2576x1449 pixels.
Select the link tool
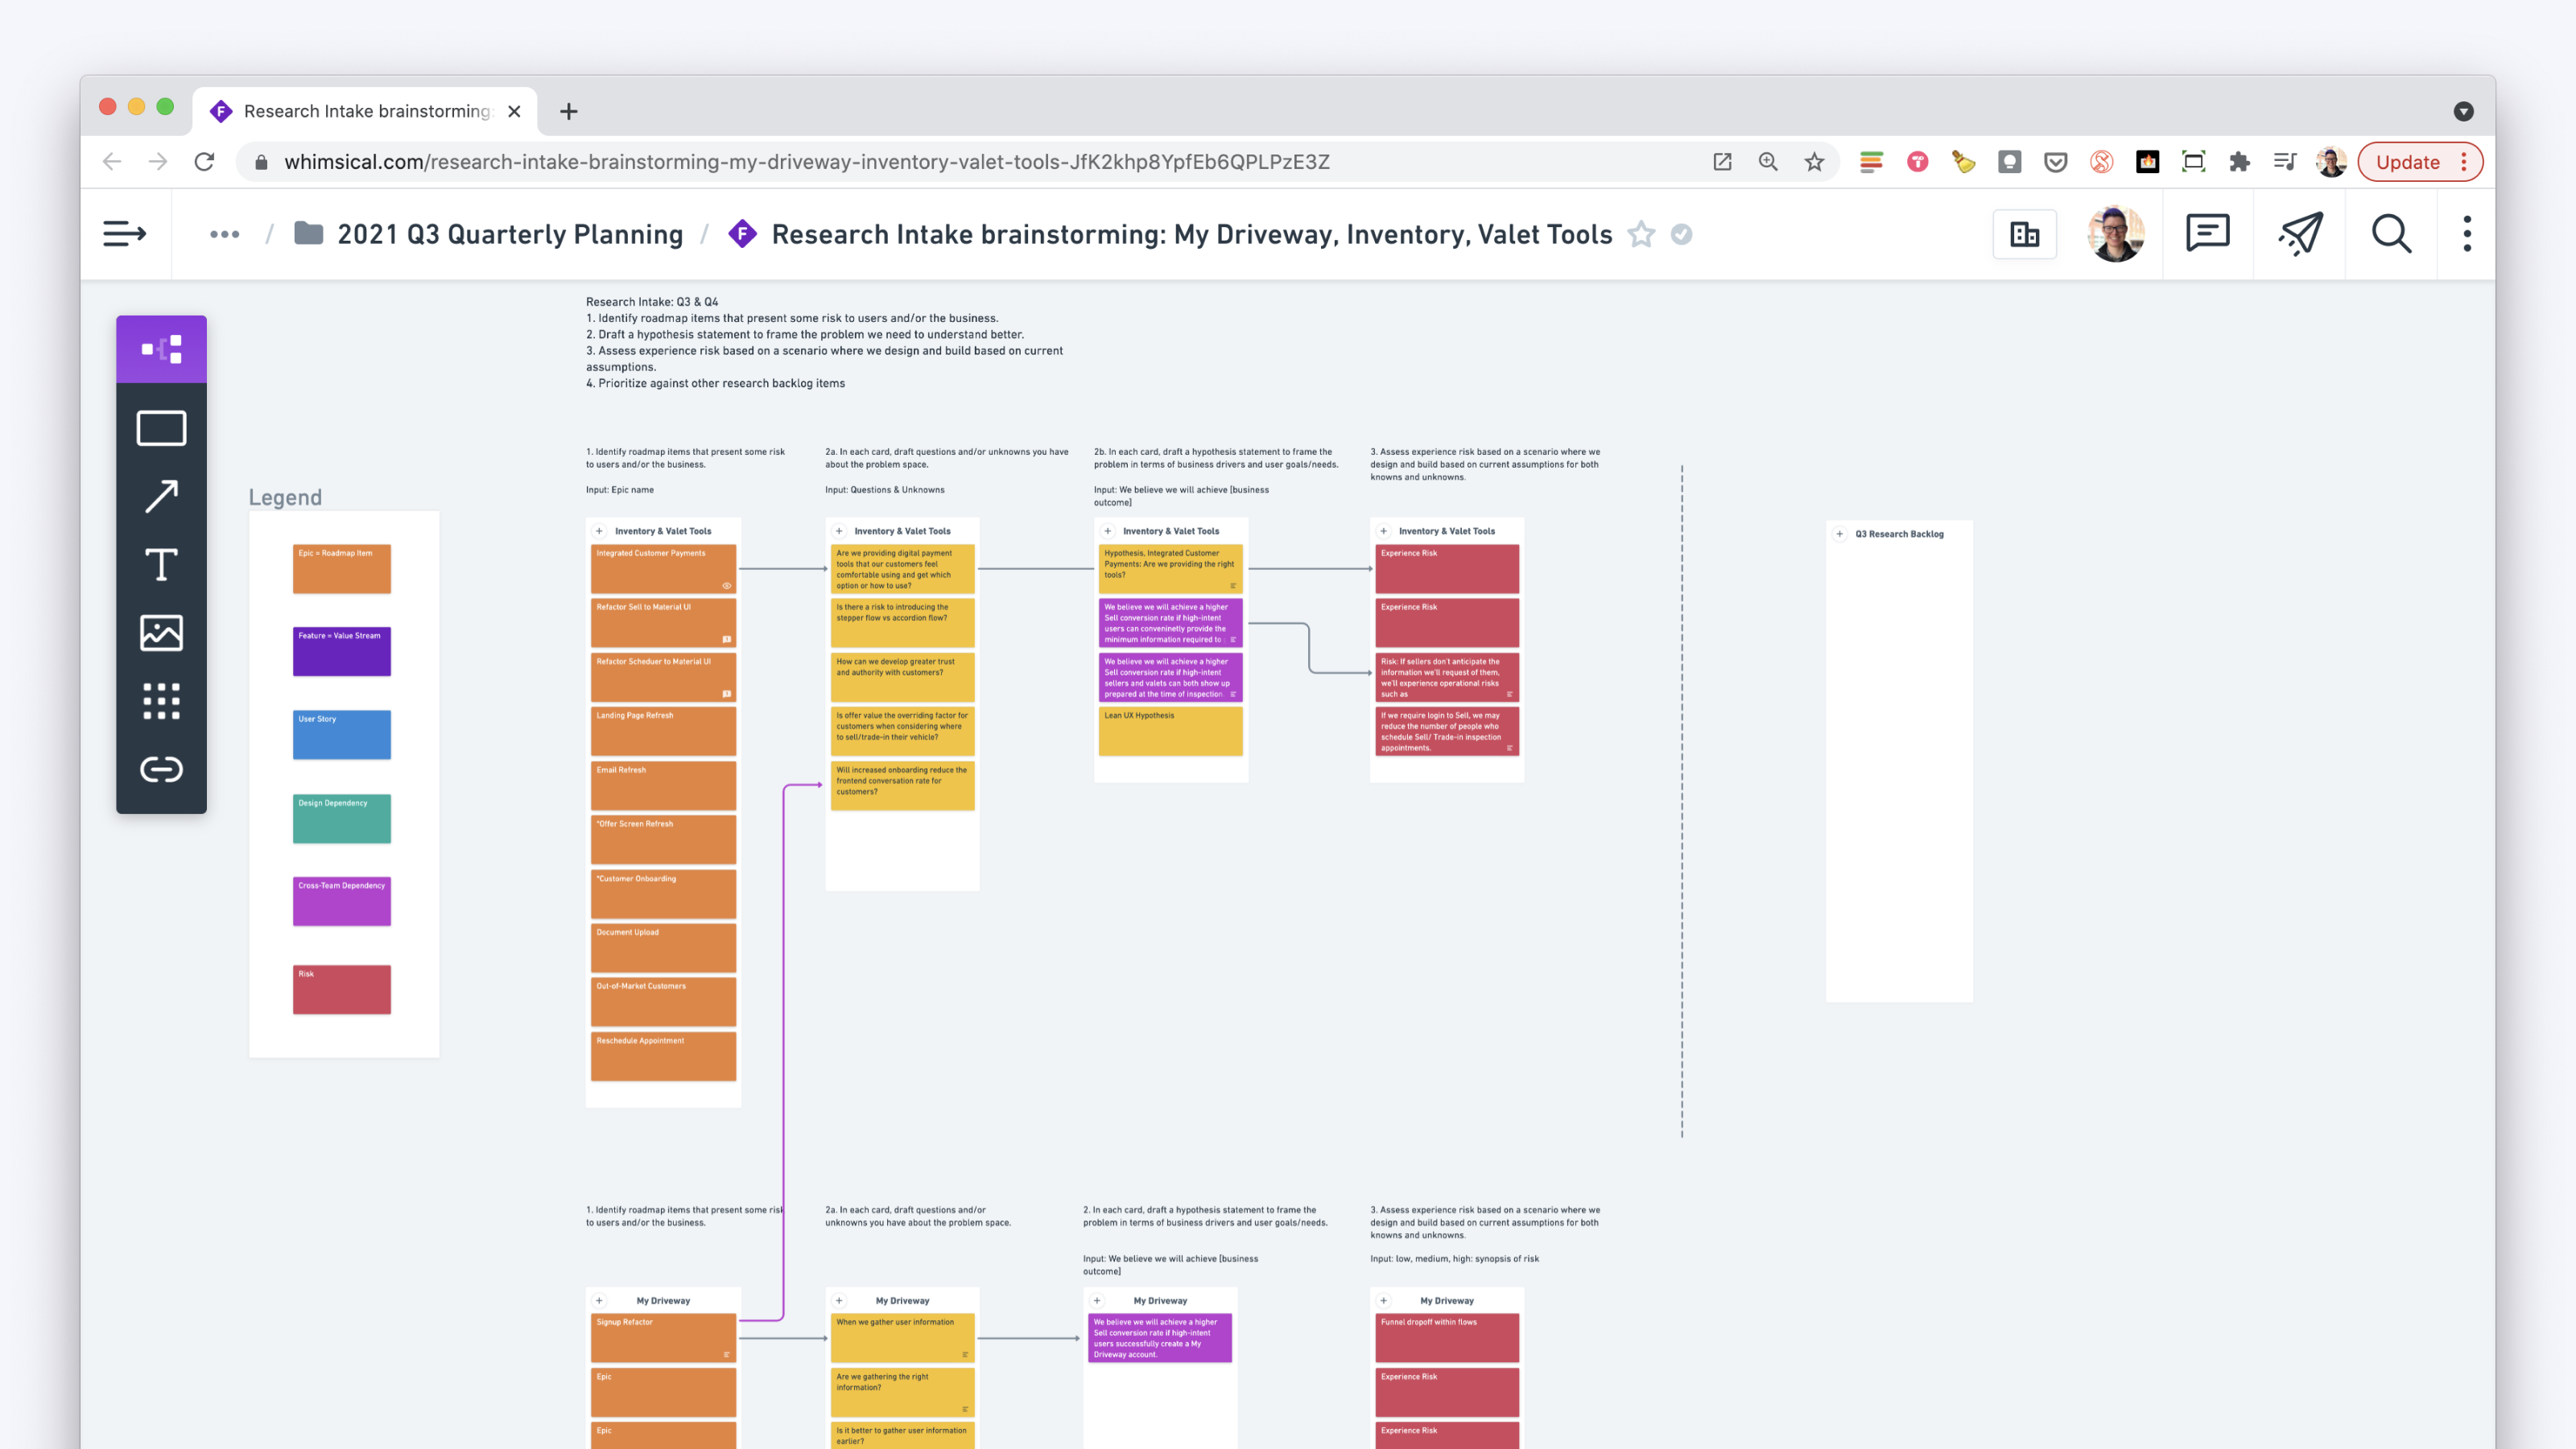point(161,769)
